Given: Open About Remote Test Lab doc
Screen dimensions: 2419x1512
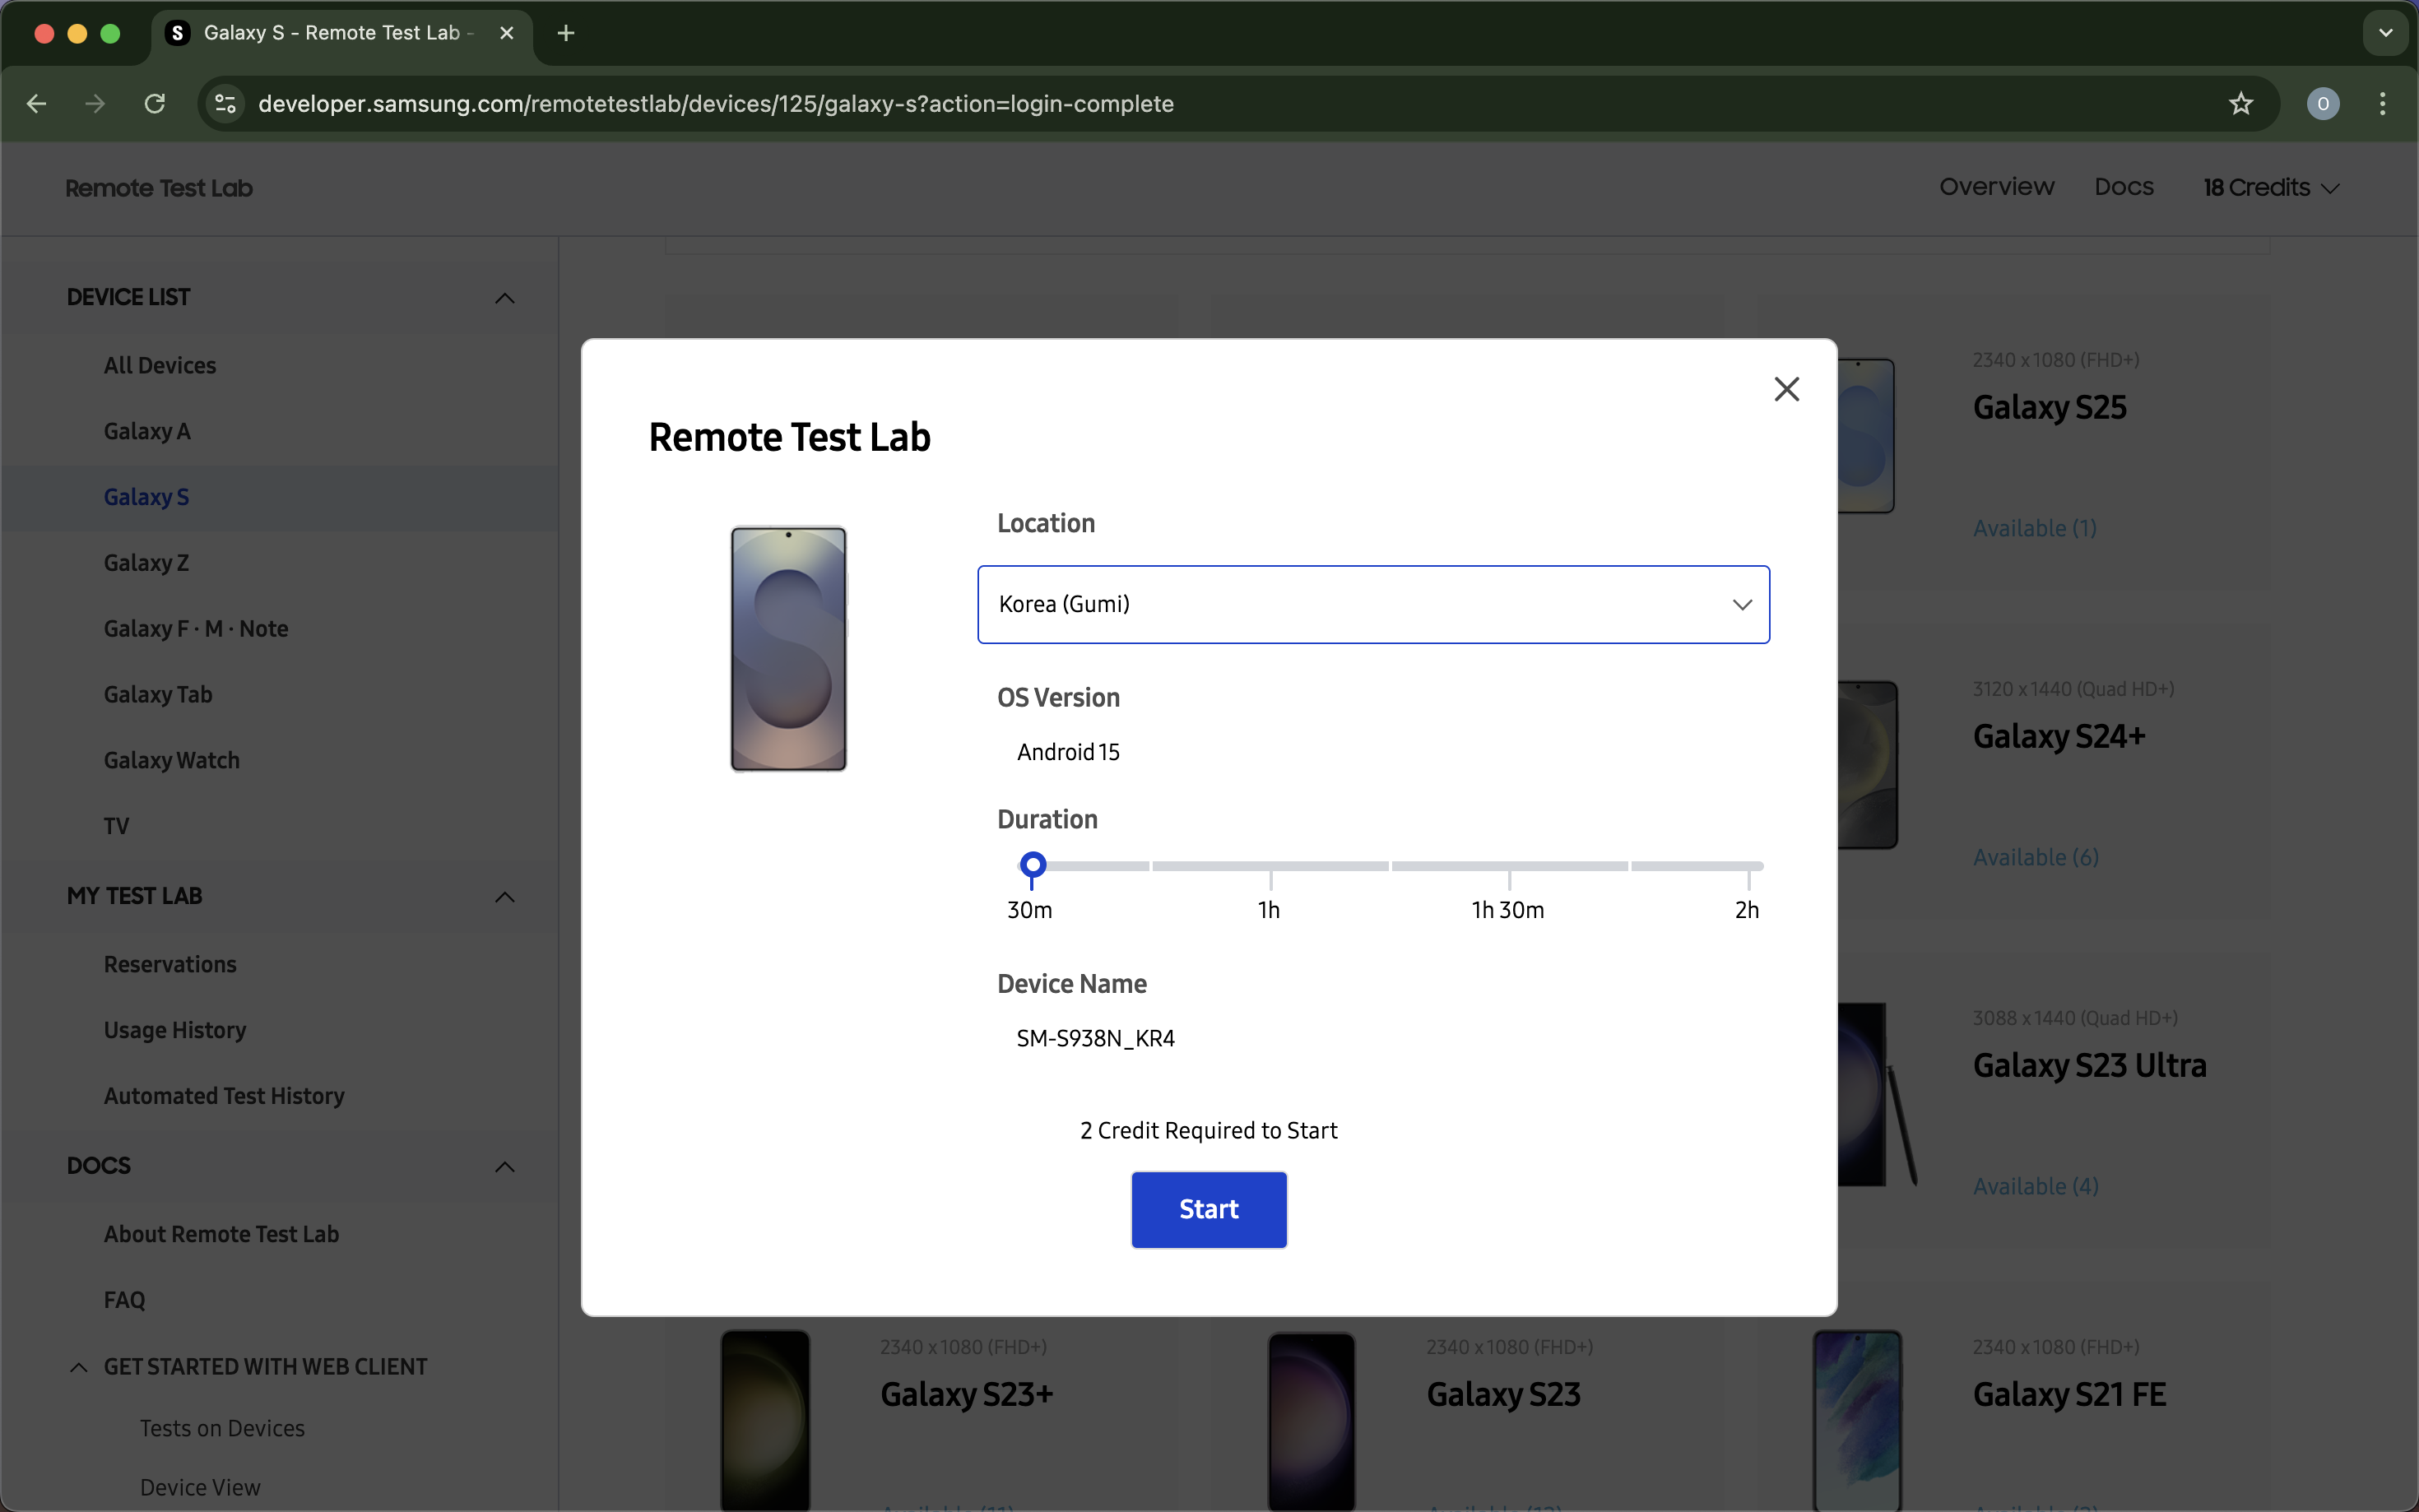Looking at the screenshot, I should pos(221,1235).
